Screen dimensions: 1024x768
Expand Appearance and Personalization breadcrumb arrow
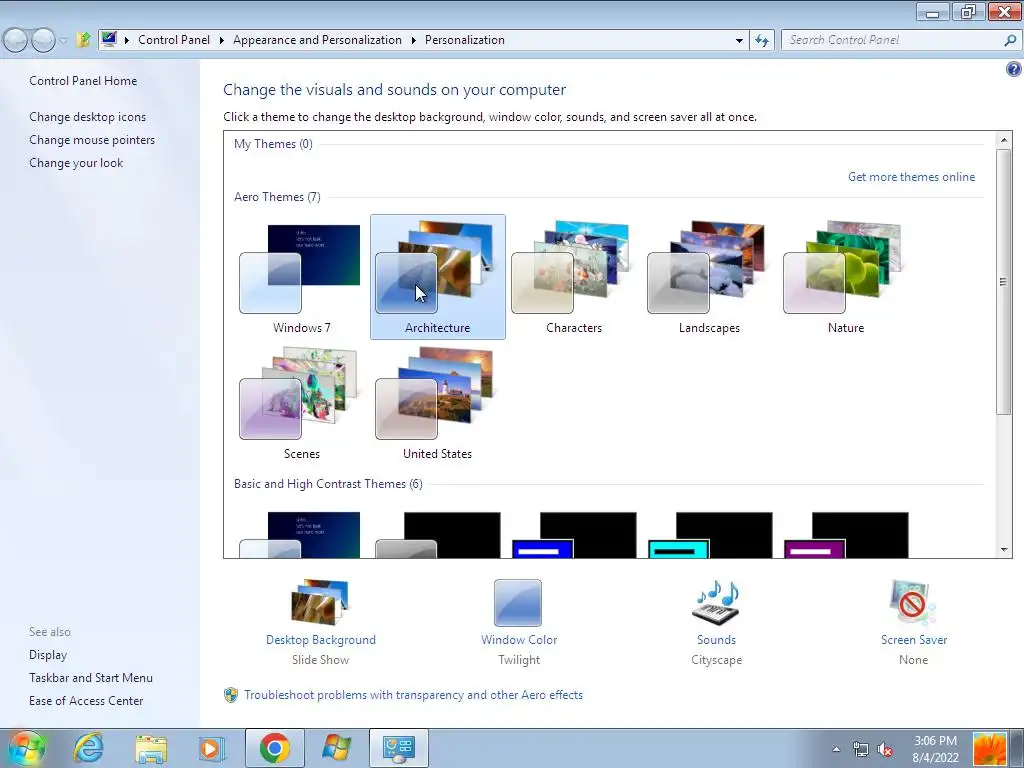tap(413, 40)
